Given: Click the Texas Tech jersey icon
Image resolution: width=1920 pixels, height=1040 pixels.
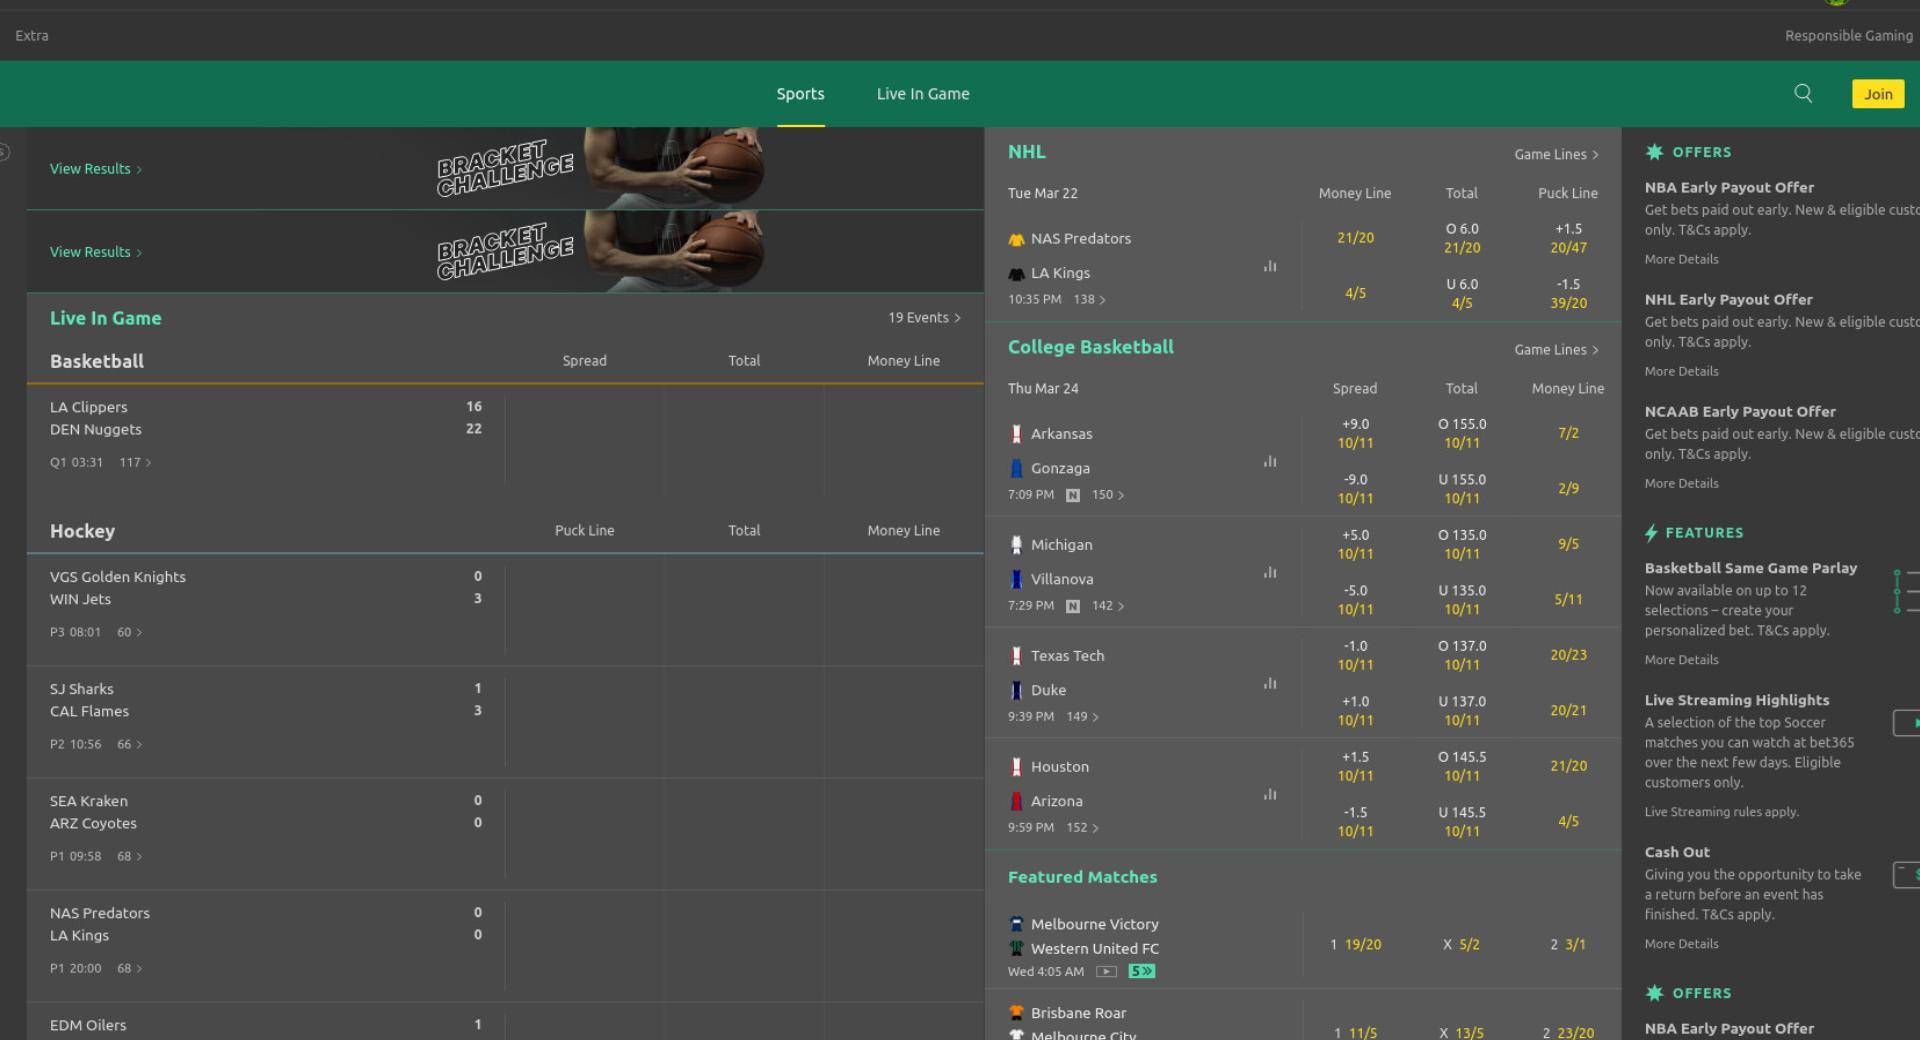Looking at the screenshot, I should coord(1016,656).
